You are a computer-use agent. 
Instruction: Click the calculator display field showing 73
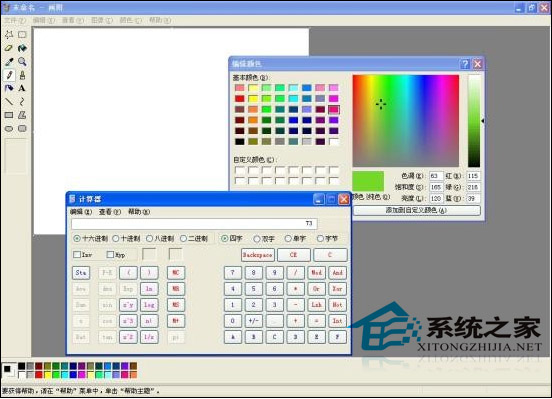pyautogui.click(x=194, y=223)
